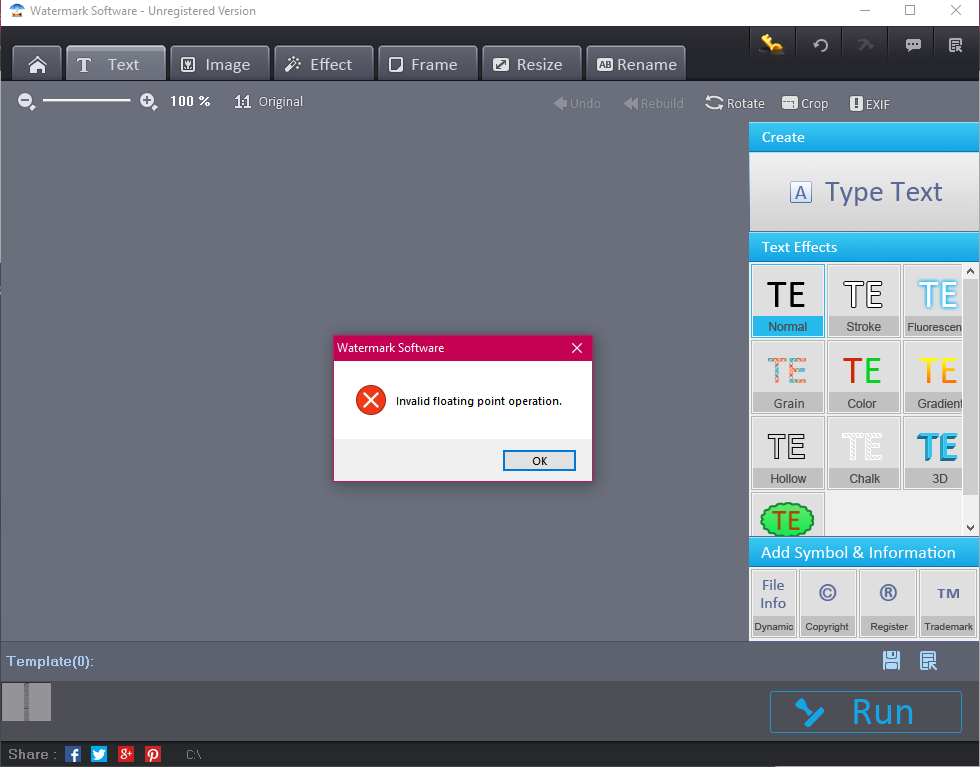Open the feedback speech bubble icon
Image resolution: width=980 pixels, height=767 pixels.
[x=912, y=45]
